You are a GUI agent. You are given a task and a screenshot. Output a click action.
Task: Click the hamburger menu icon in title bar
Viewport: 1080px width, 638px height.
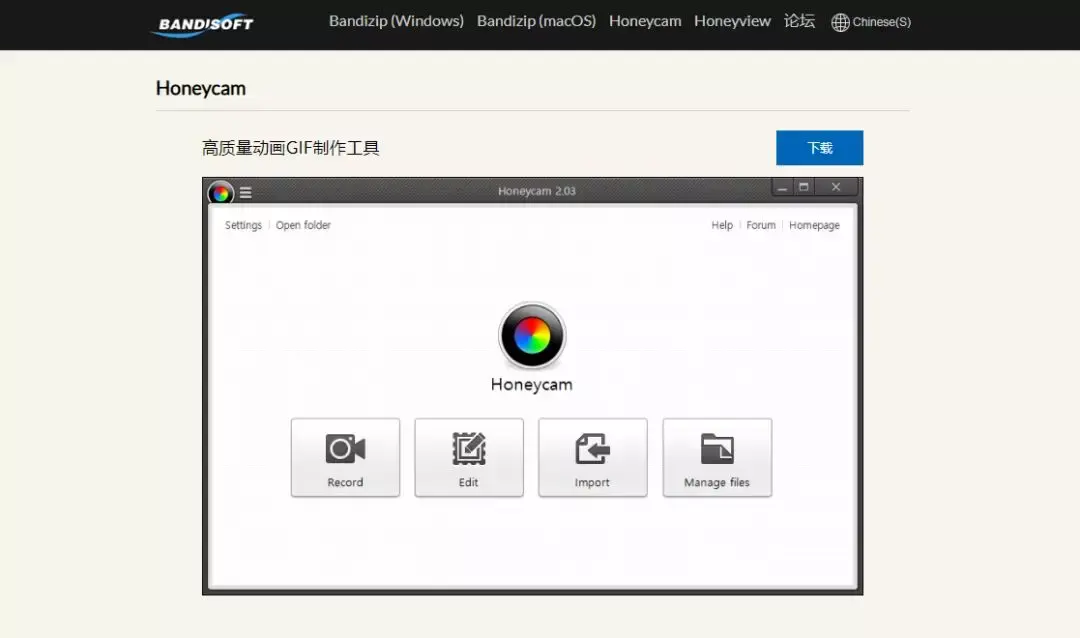245,192
